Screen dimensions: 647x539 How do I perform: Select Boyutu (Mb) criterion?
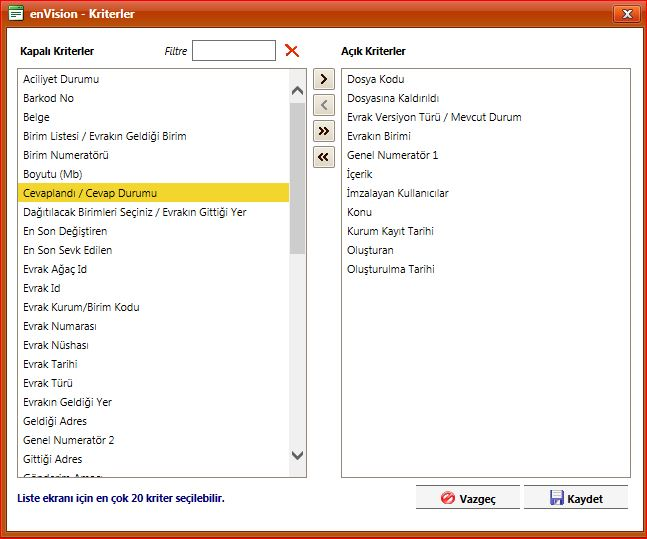[x=153, y=174]
